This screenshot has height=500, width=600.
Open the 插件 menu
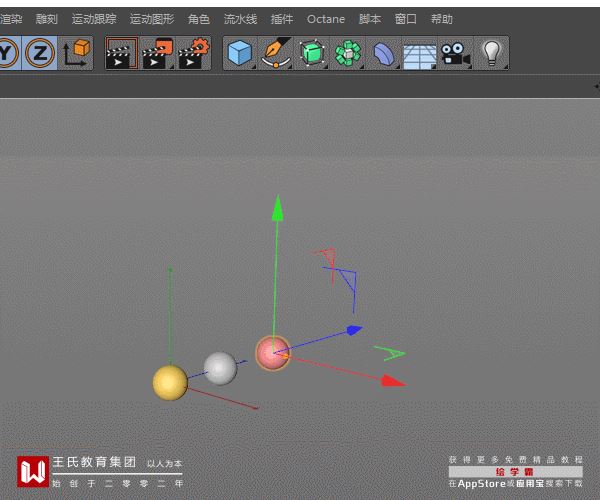click(282, 19)
